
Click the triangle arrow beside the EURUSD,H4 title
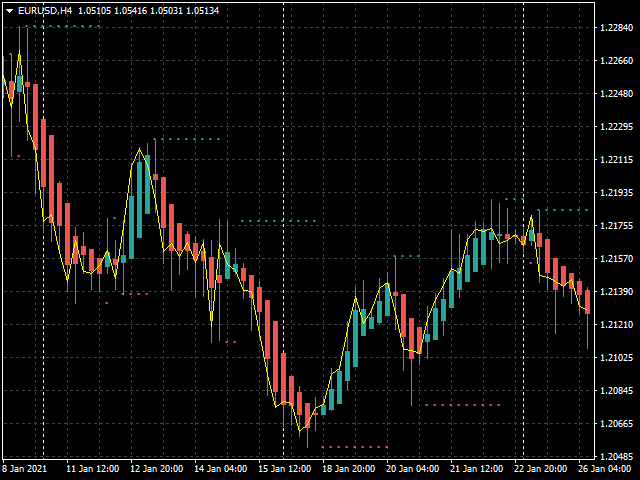[9, 11]
